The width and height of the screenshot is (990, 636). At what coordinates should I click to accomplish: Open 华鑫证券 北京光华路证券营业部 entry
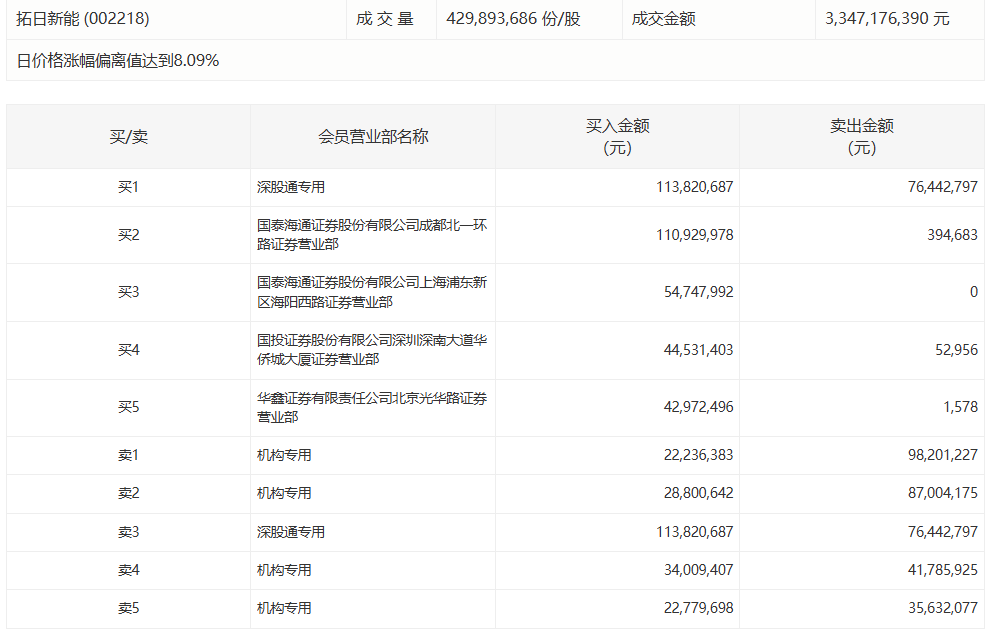pyautogui.click(x=372, y=407)
